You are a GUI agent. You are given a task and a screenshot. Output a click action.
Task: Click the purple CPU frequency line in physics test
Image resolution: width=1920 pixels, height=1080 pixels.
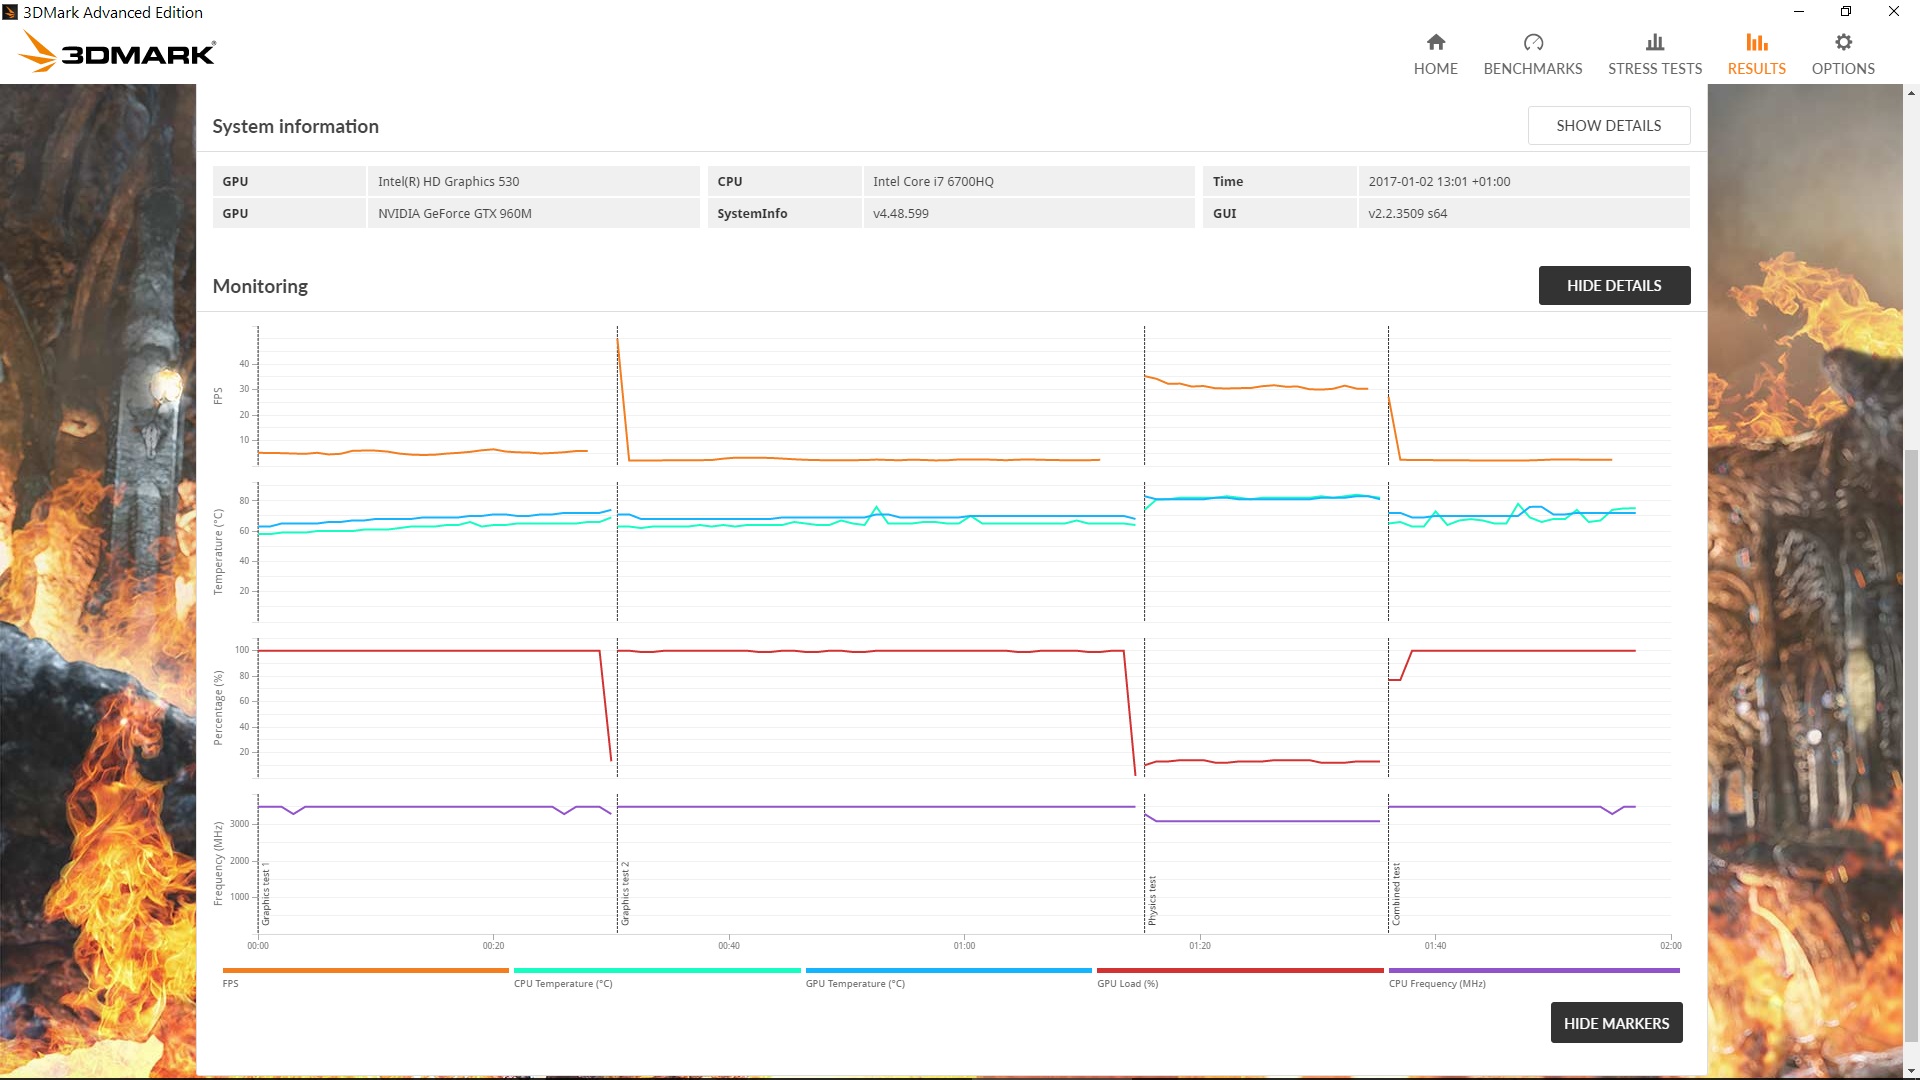[1262, 821]
